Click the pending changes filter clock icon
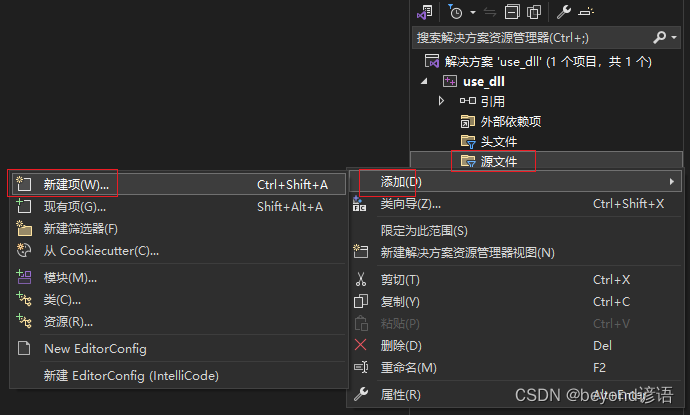 (x=455, y=12)
